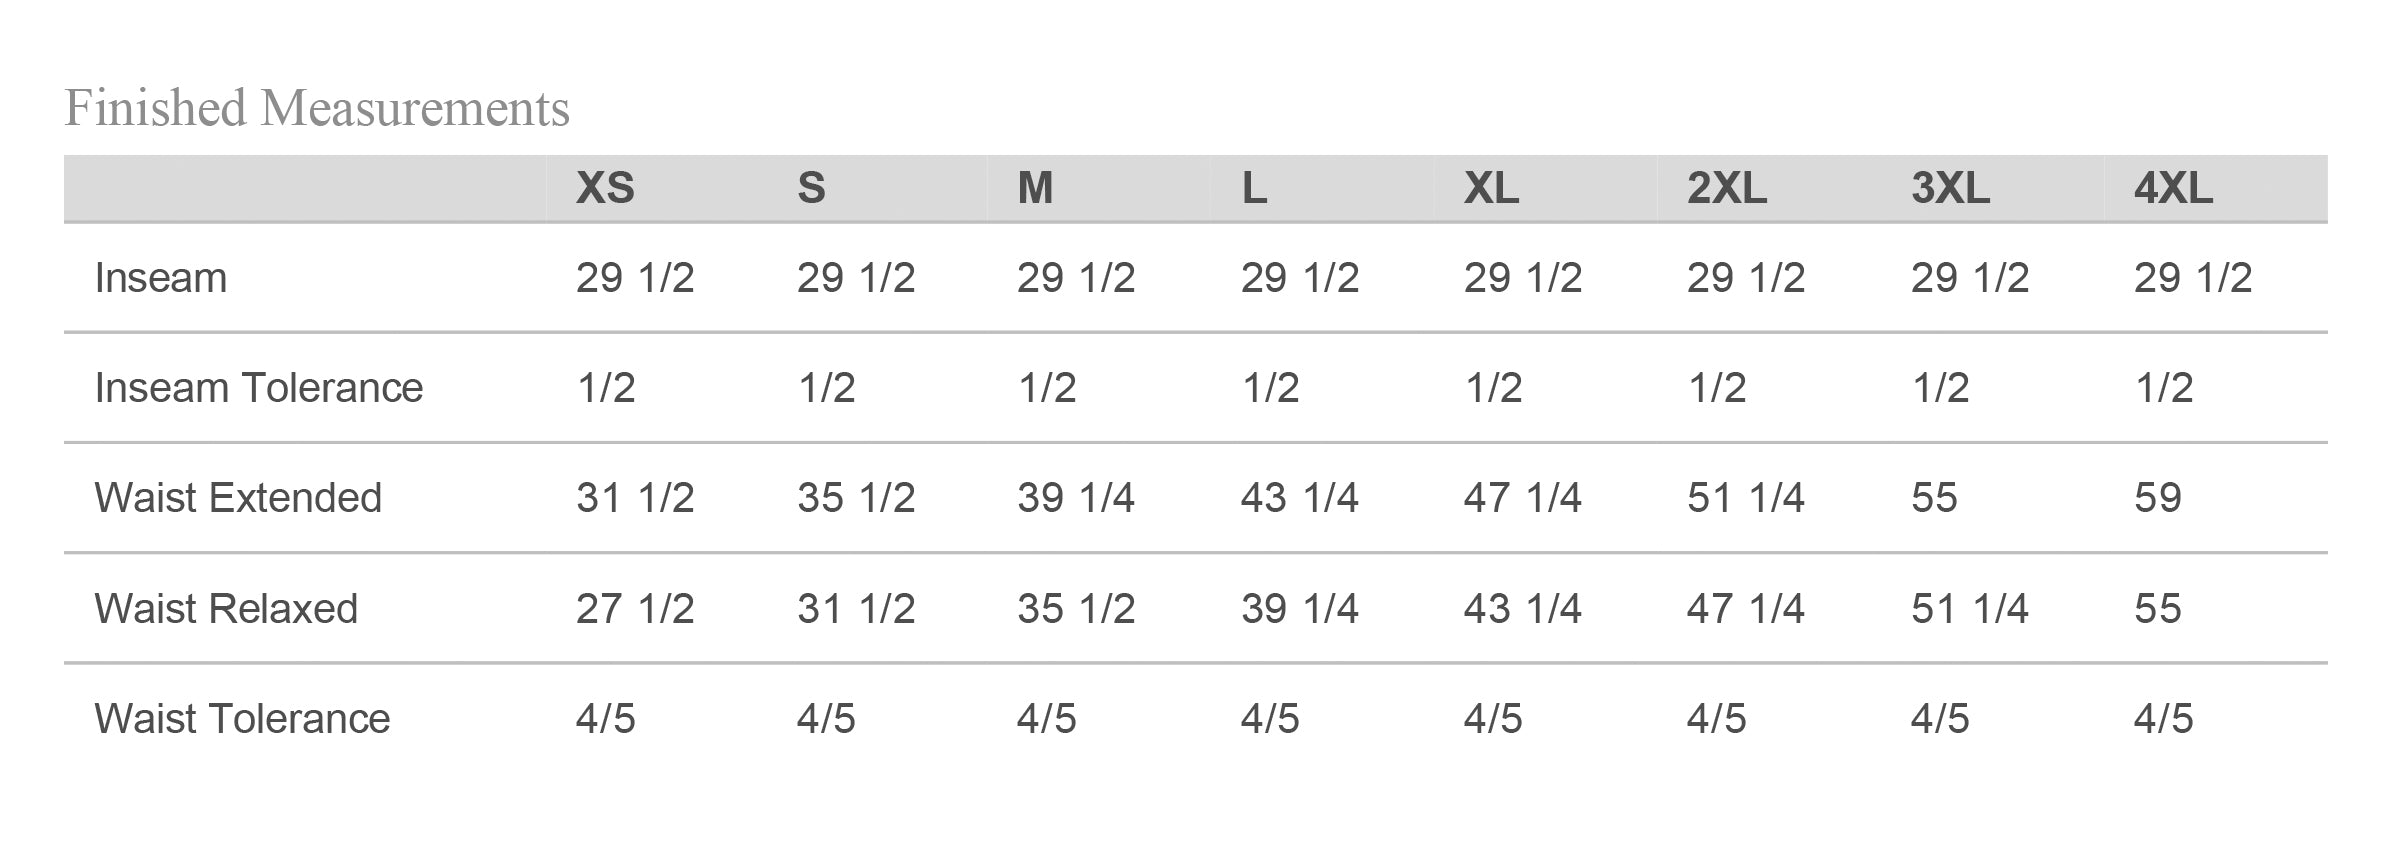The height and width of the screenshot is (856, 2400).
Task: Select the Waist Extended row label
Action: pyautogui.click(x=238, y=498)
